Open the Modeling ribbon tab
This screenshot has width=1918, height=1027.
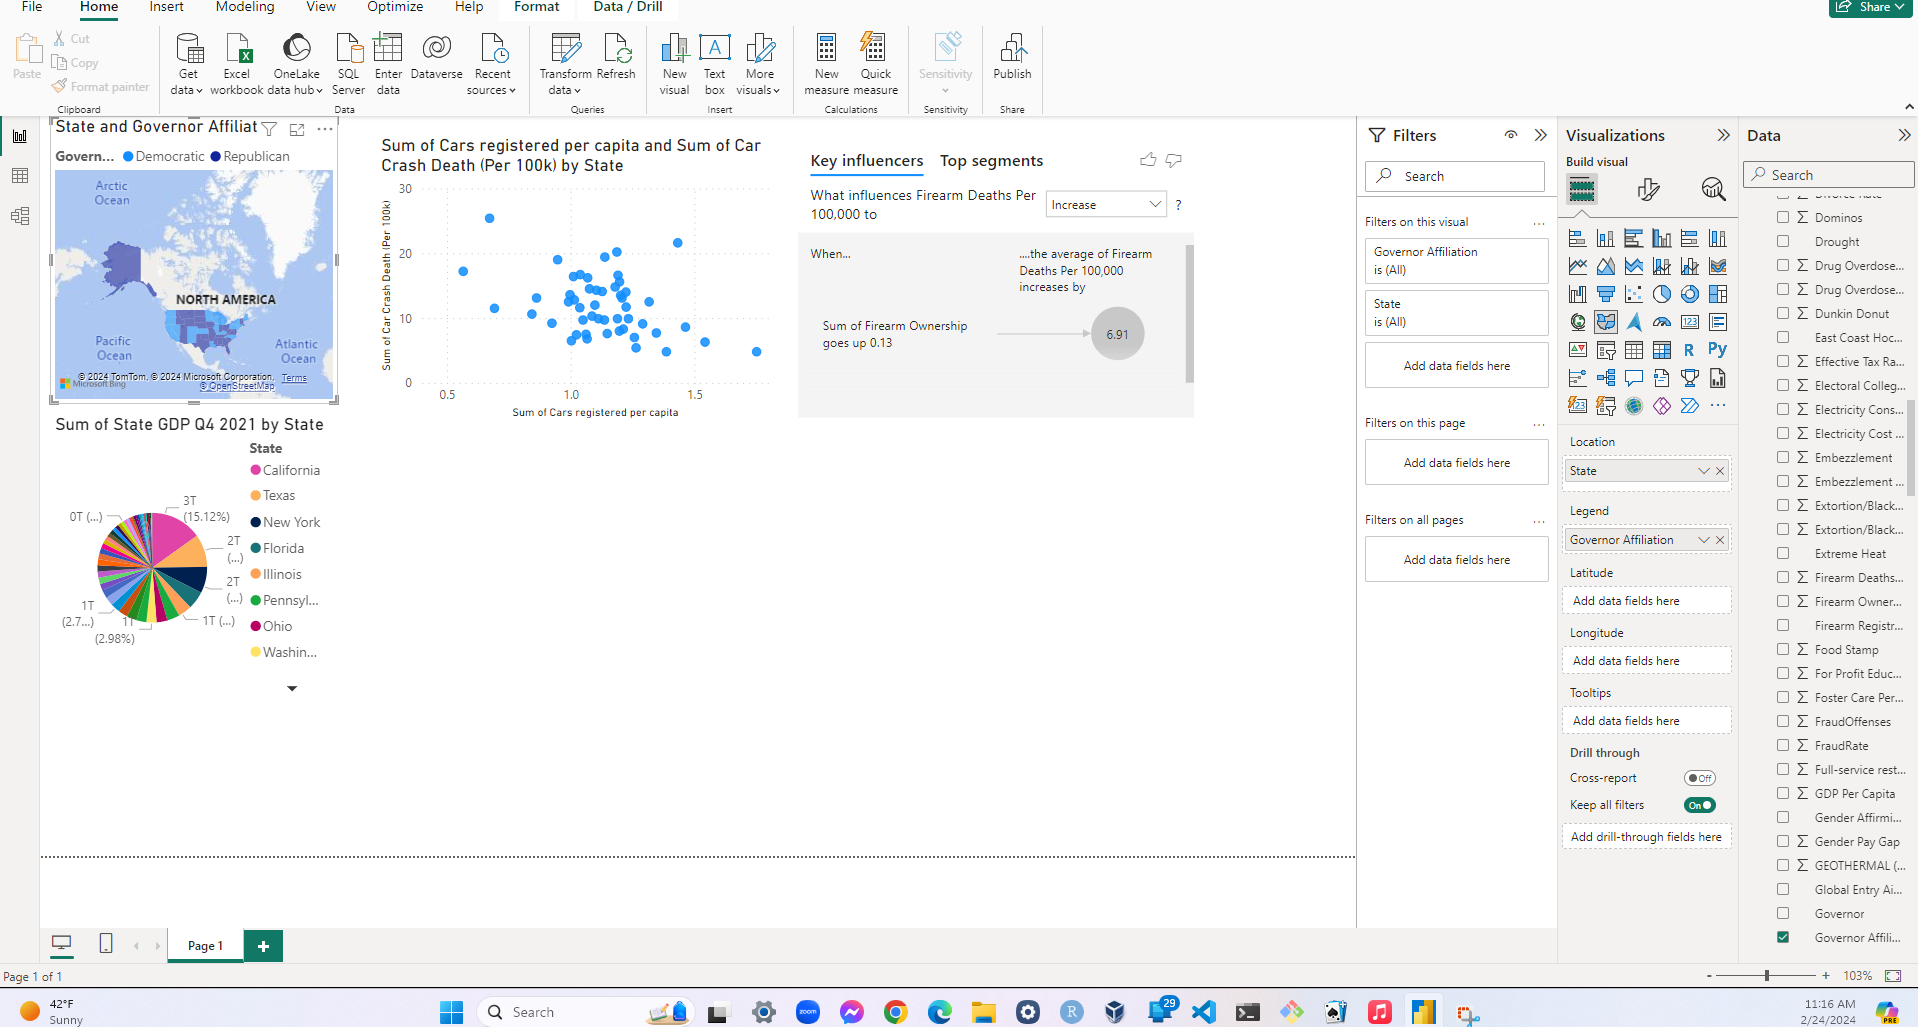point(245,7)
